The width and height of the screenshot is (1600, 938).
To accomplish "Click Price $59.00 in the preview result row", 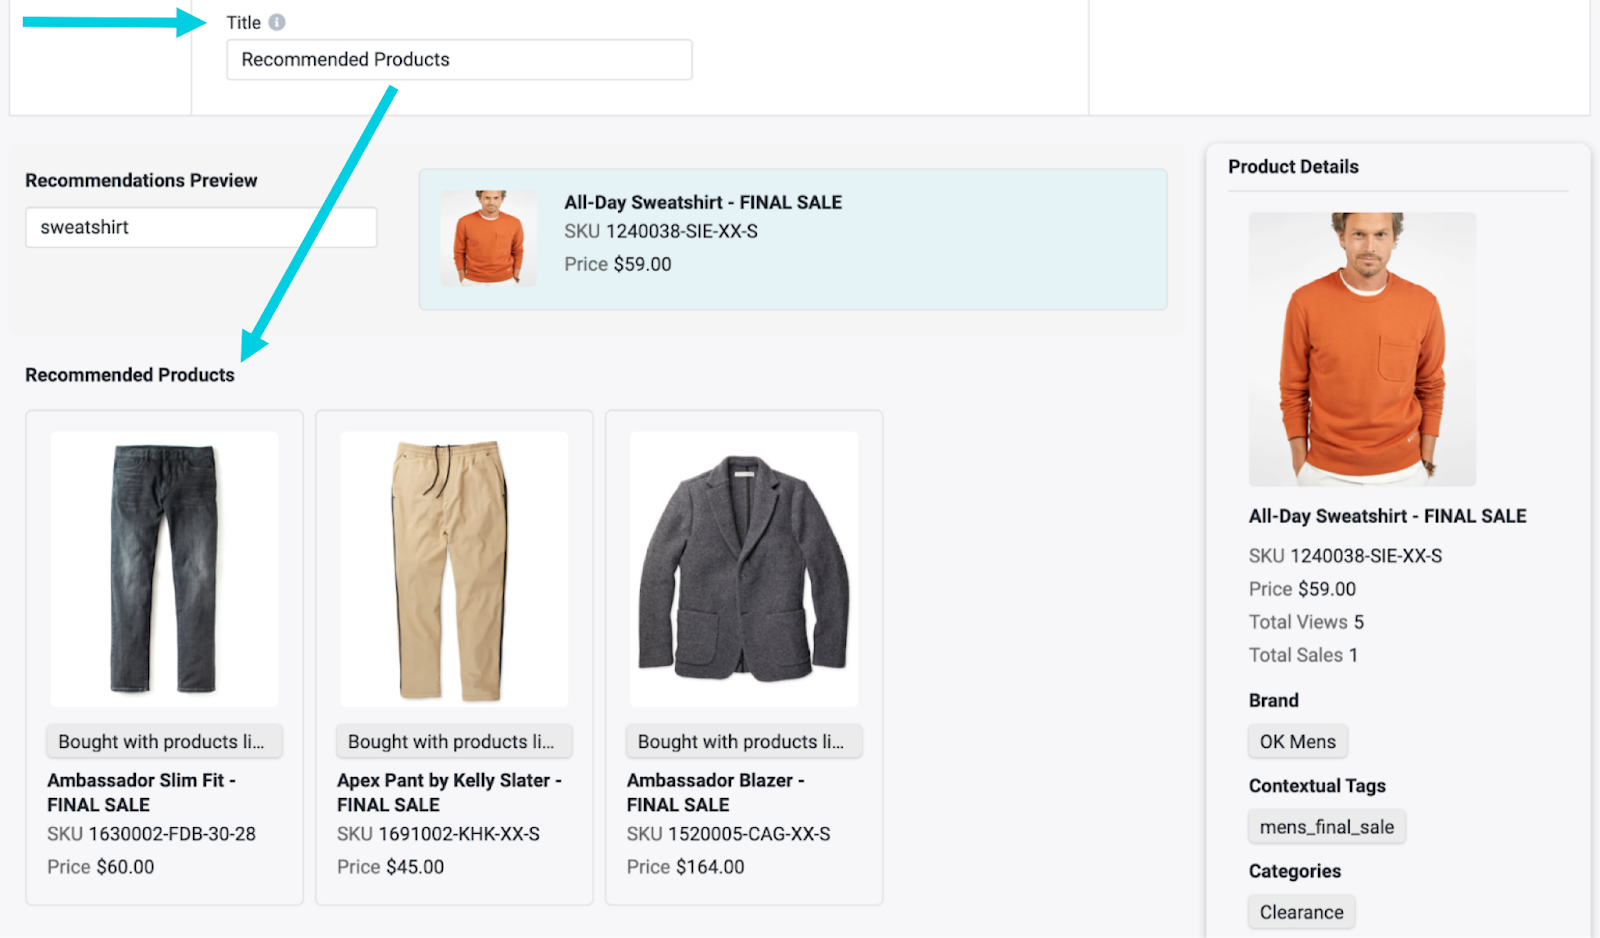I will coord(617,264).
